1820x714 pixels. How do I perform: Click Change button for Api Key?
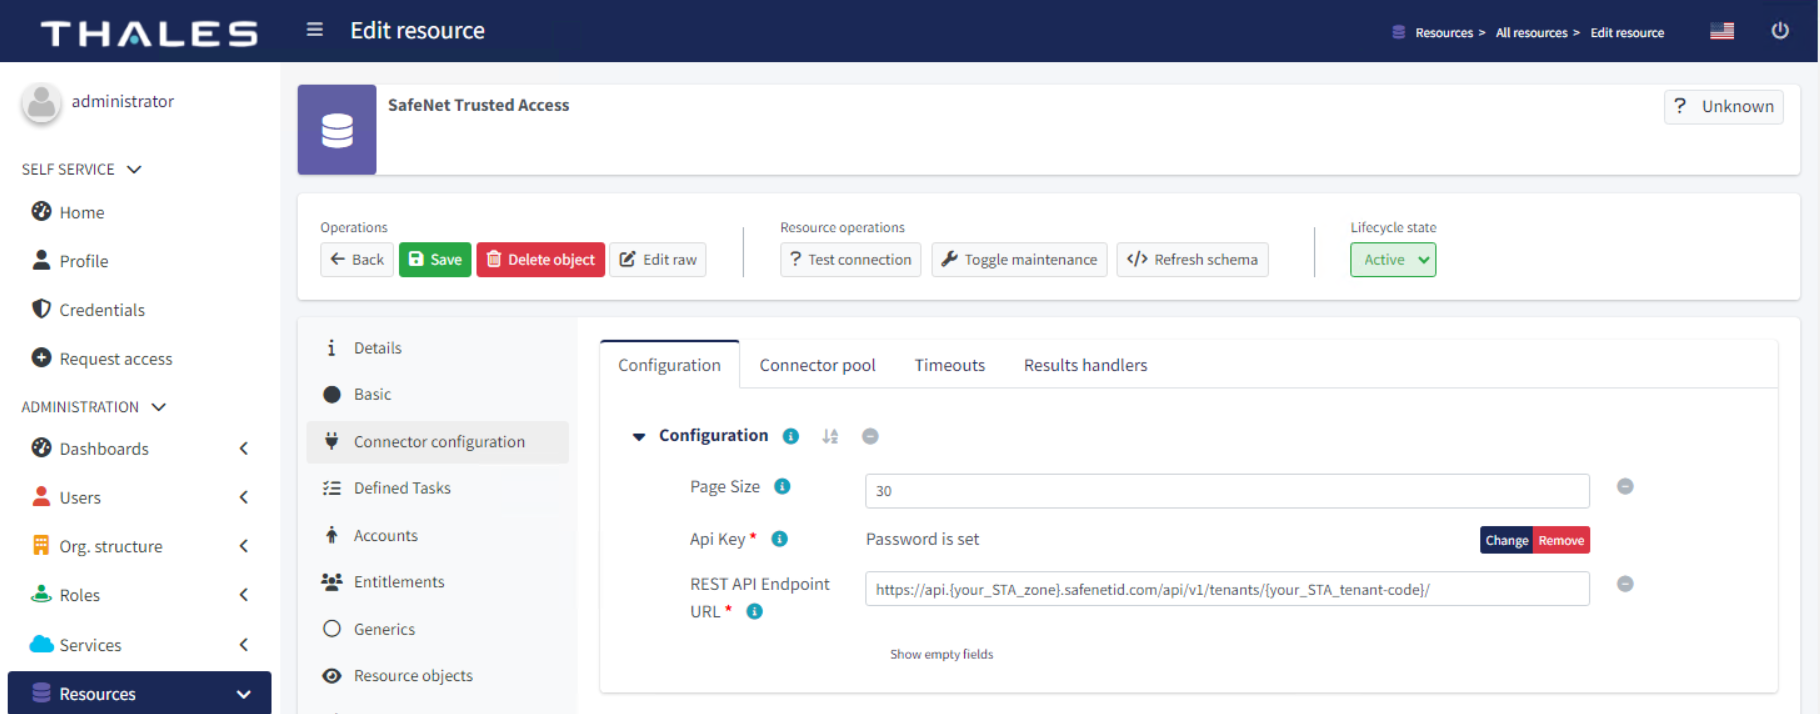click(x=1507, y=540)
